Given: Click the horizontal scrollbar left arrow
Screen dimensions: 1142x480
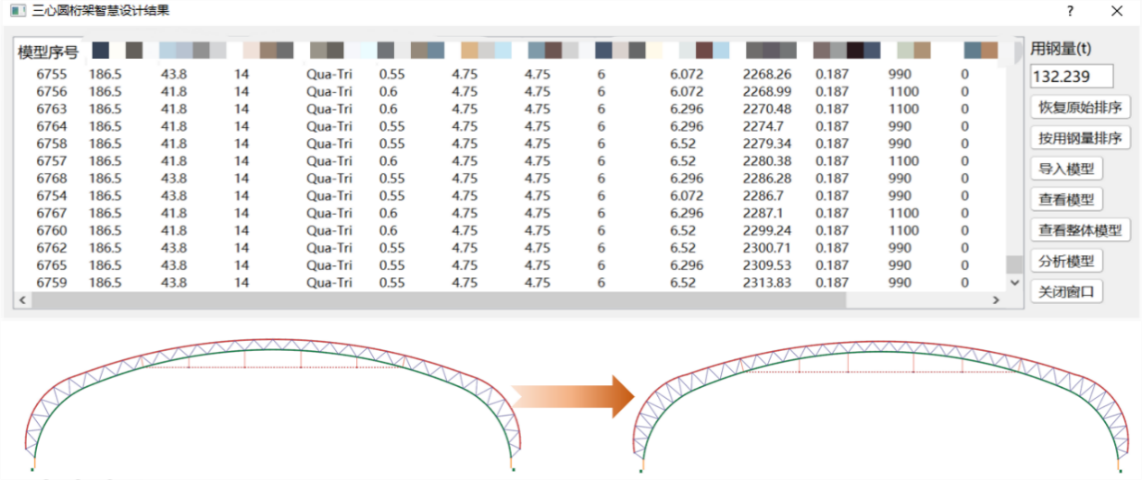Looking at the screenshot, I should tap(22, 300).
